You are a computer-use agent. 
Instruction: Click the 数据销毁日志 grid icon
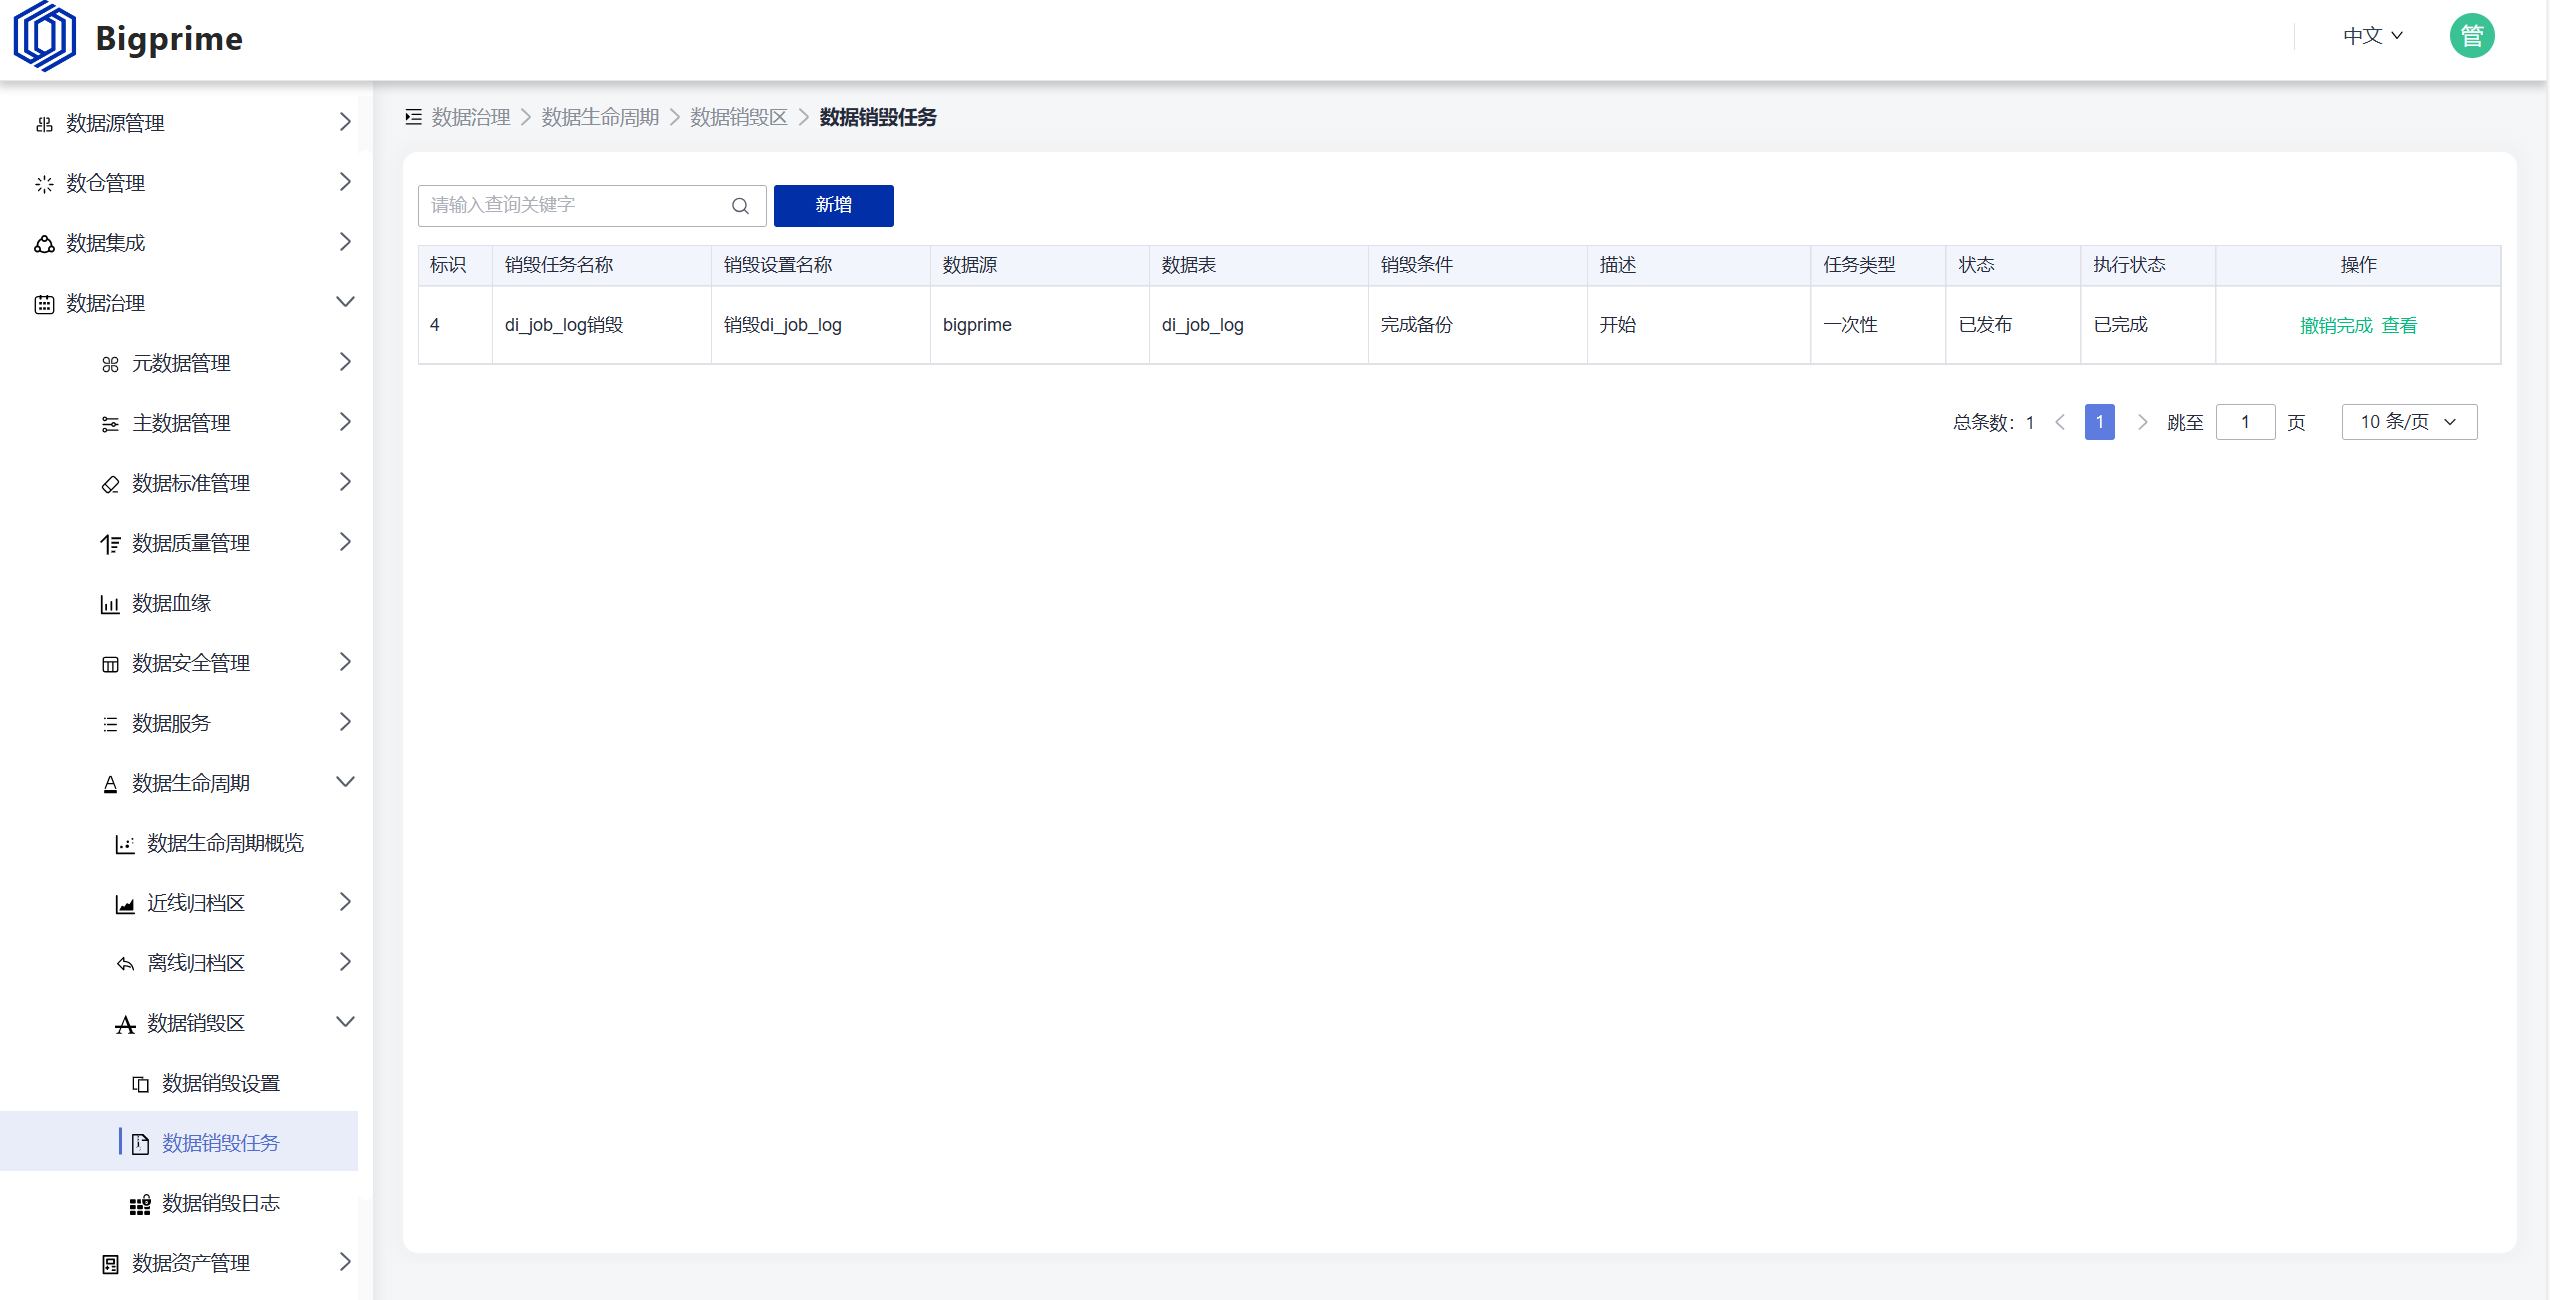coord(140,1204)
